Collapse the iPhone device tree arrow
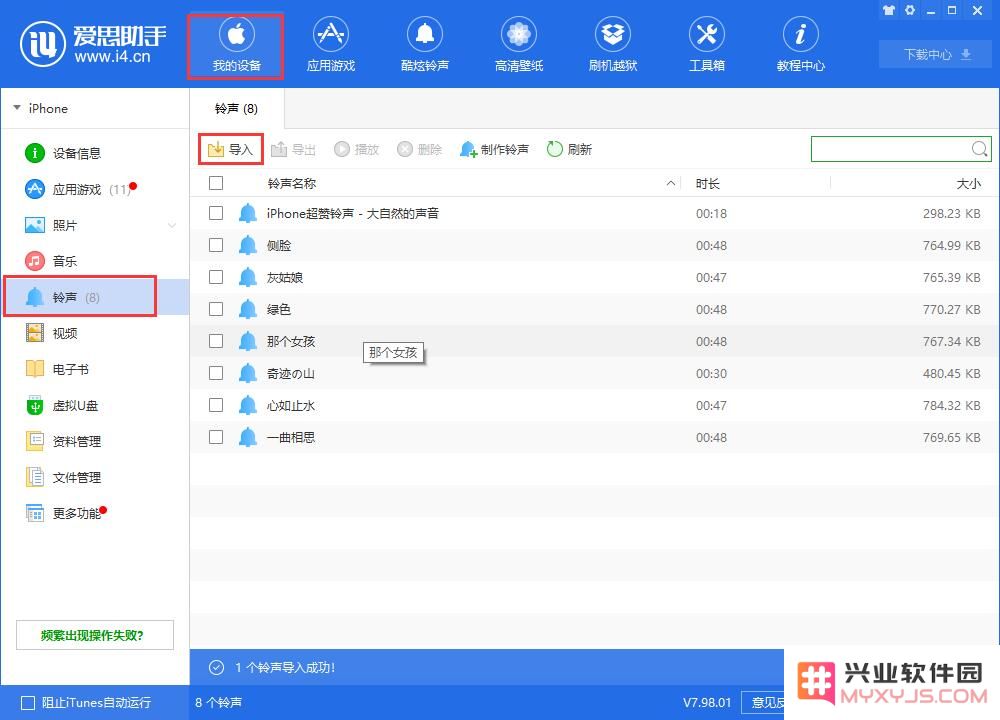 pyautogui.click(x=17, y=108)
